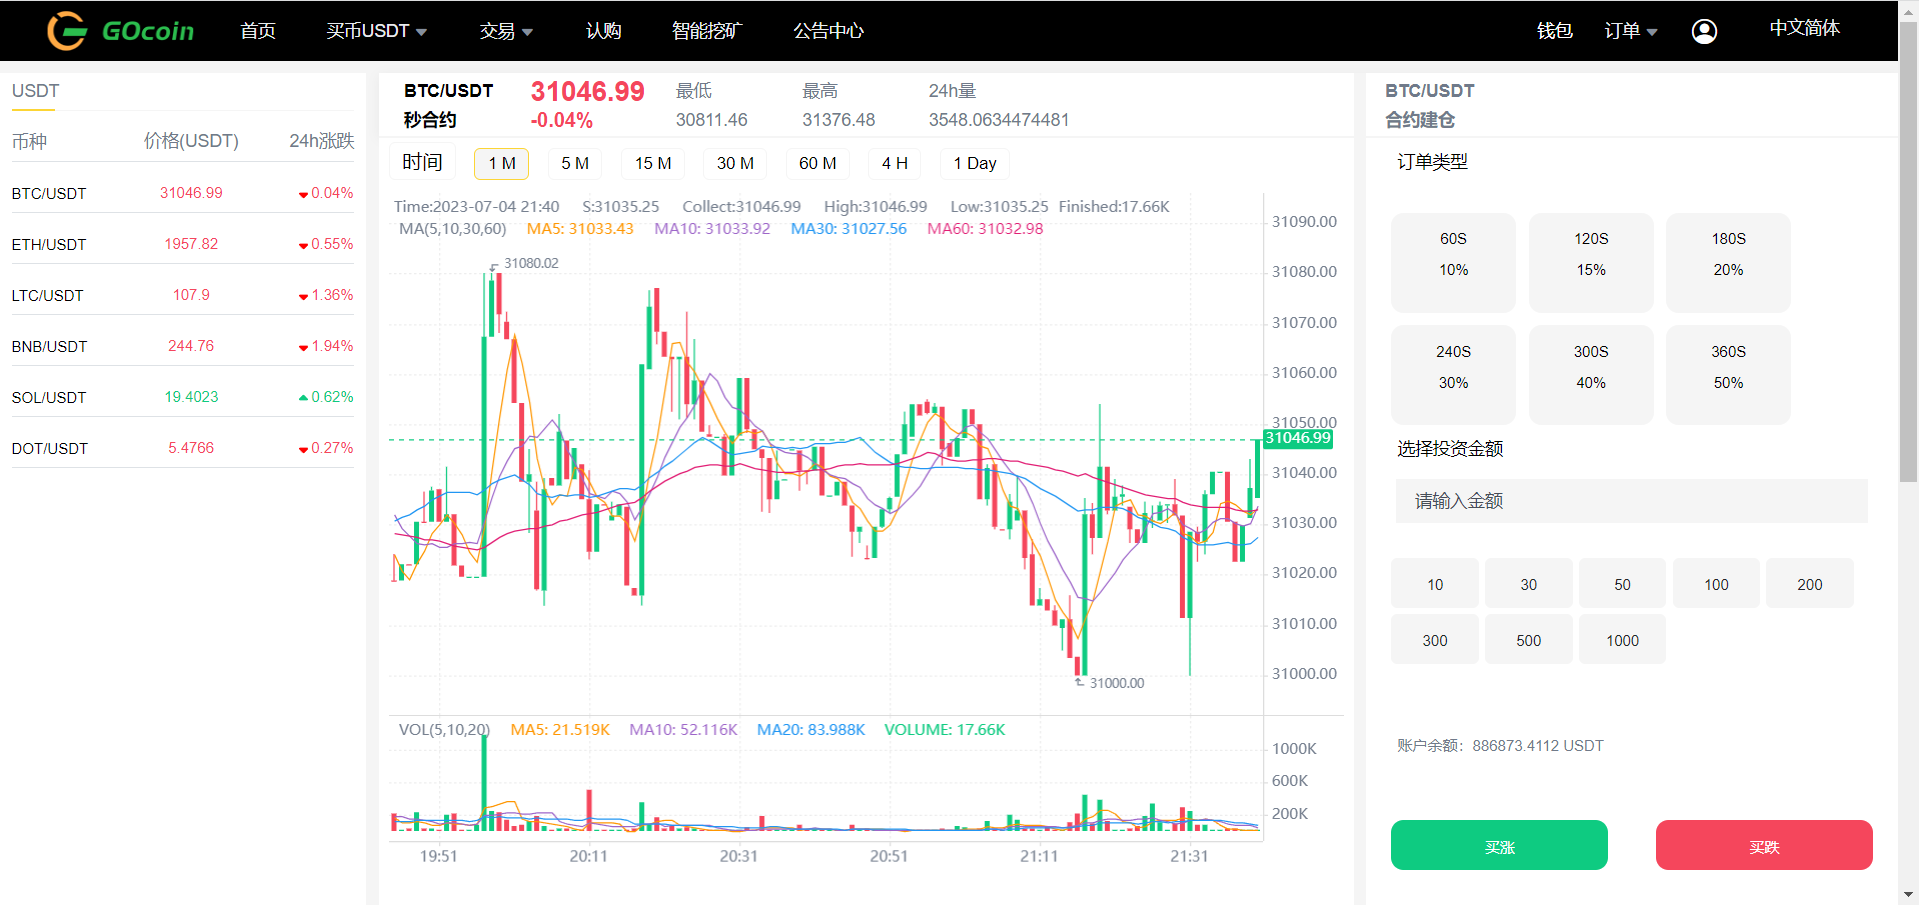Click the red 买跌 buy-down button
This screenshot has width=1919, height=905.
pos(1764,845)
